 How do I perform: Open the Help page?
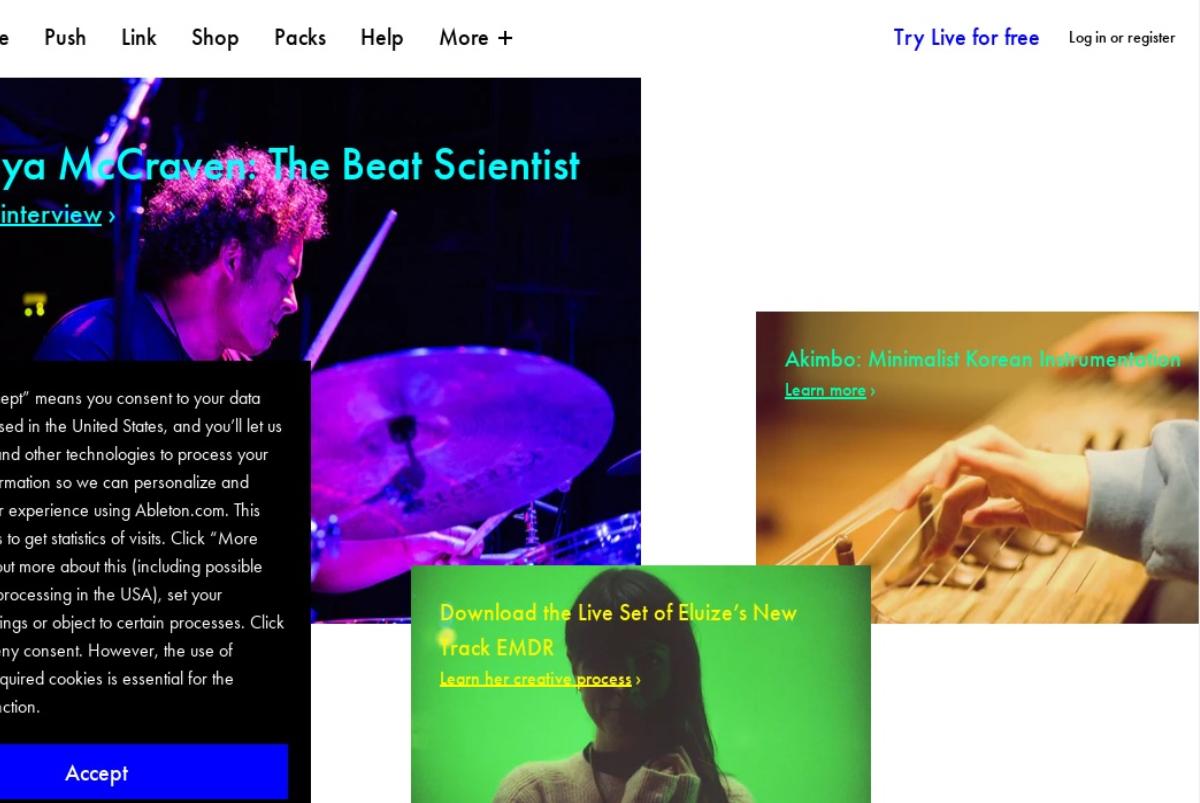[x=382, y=37]
